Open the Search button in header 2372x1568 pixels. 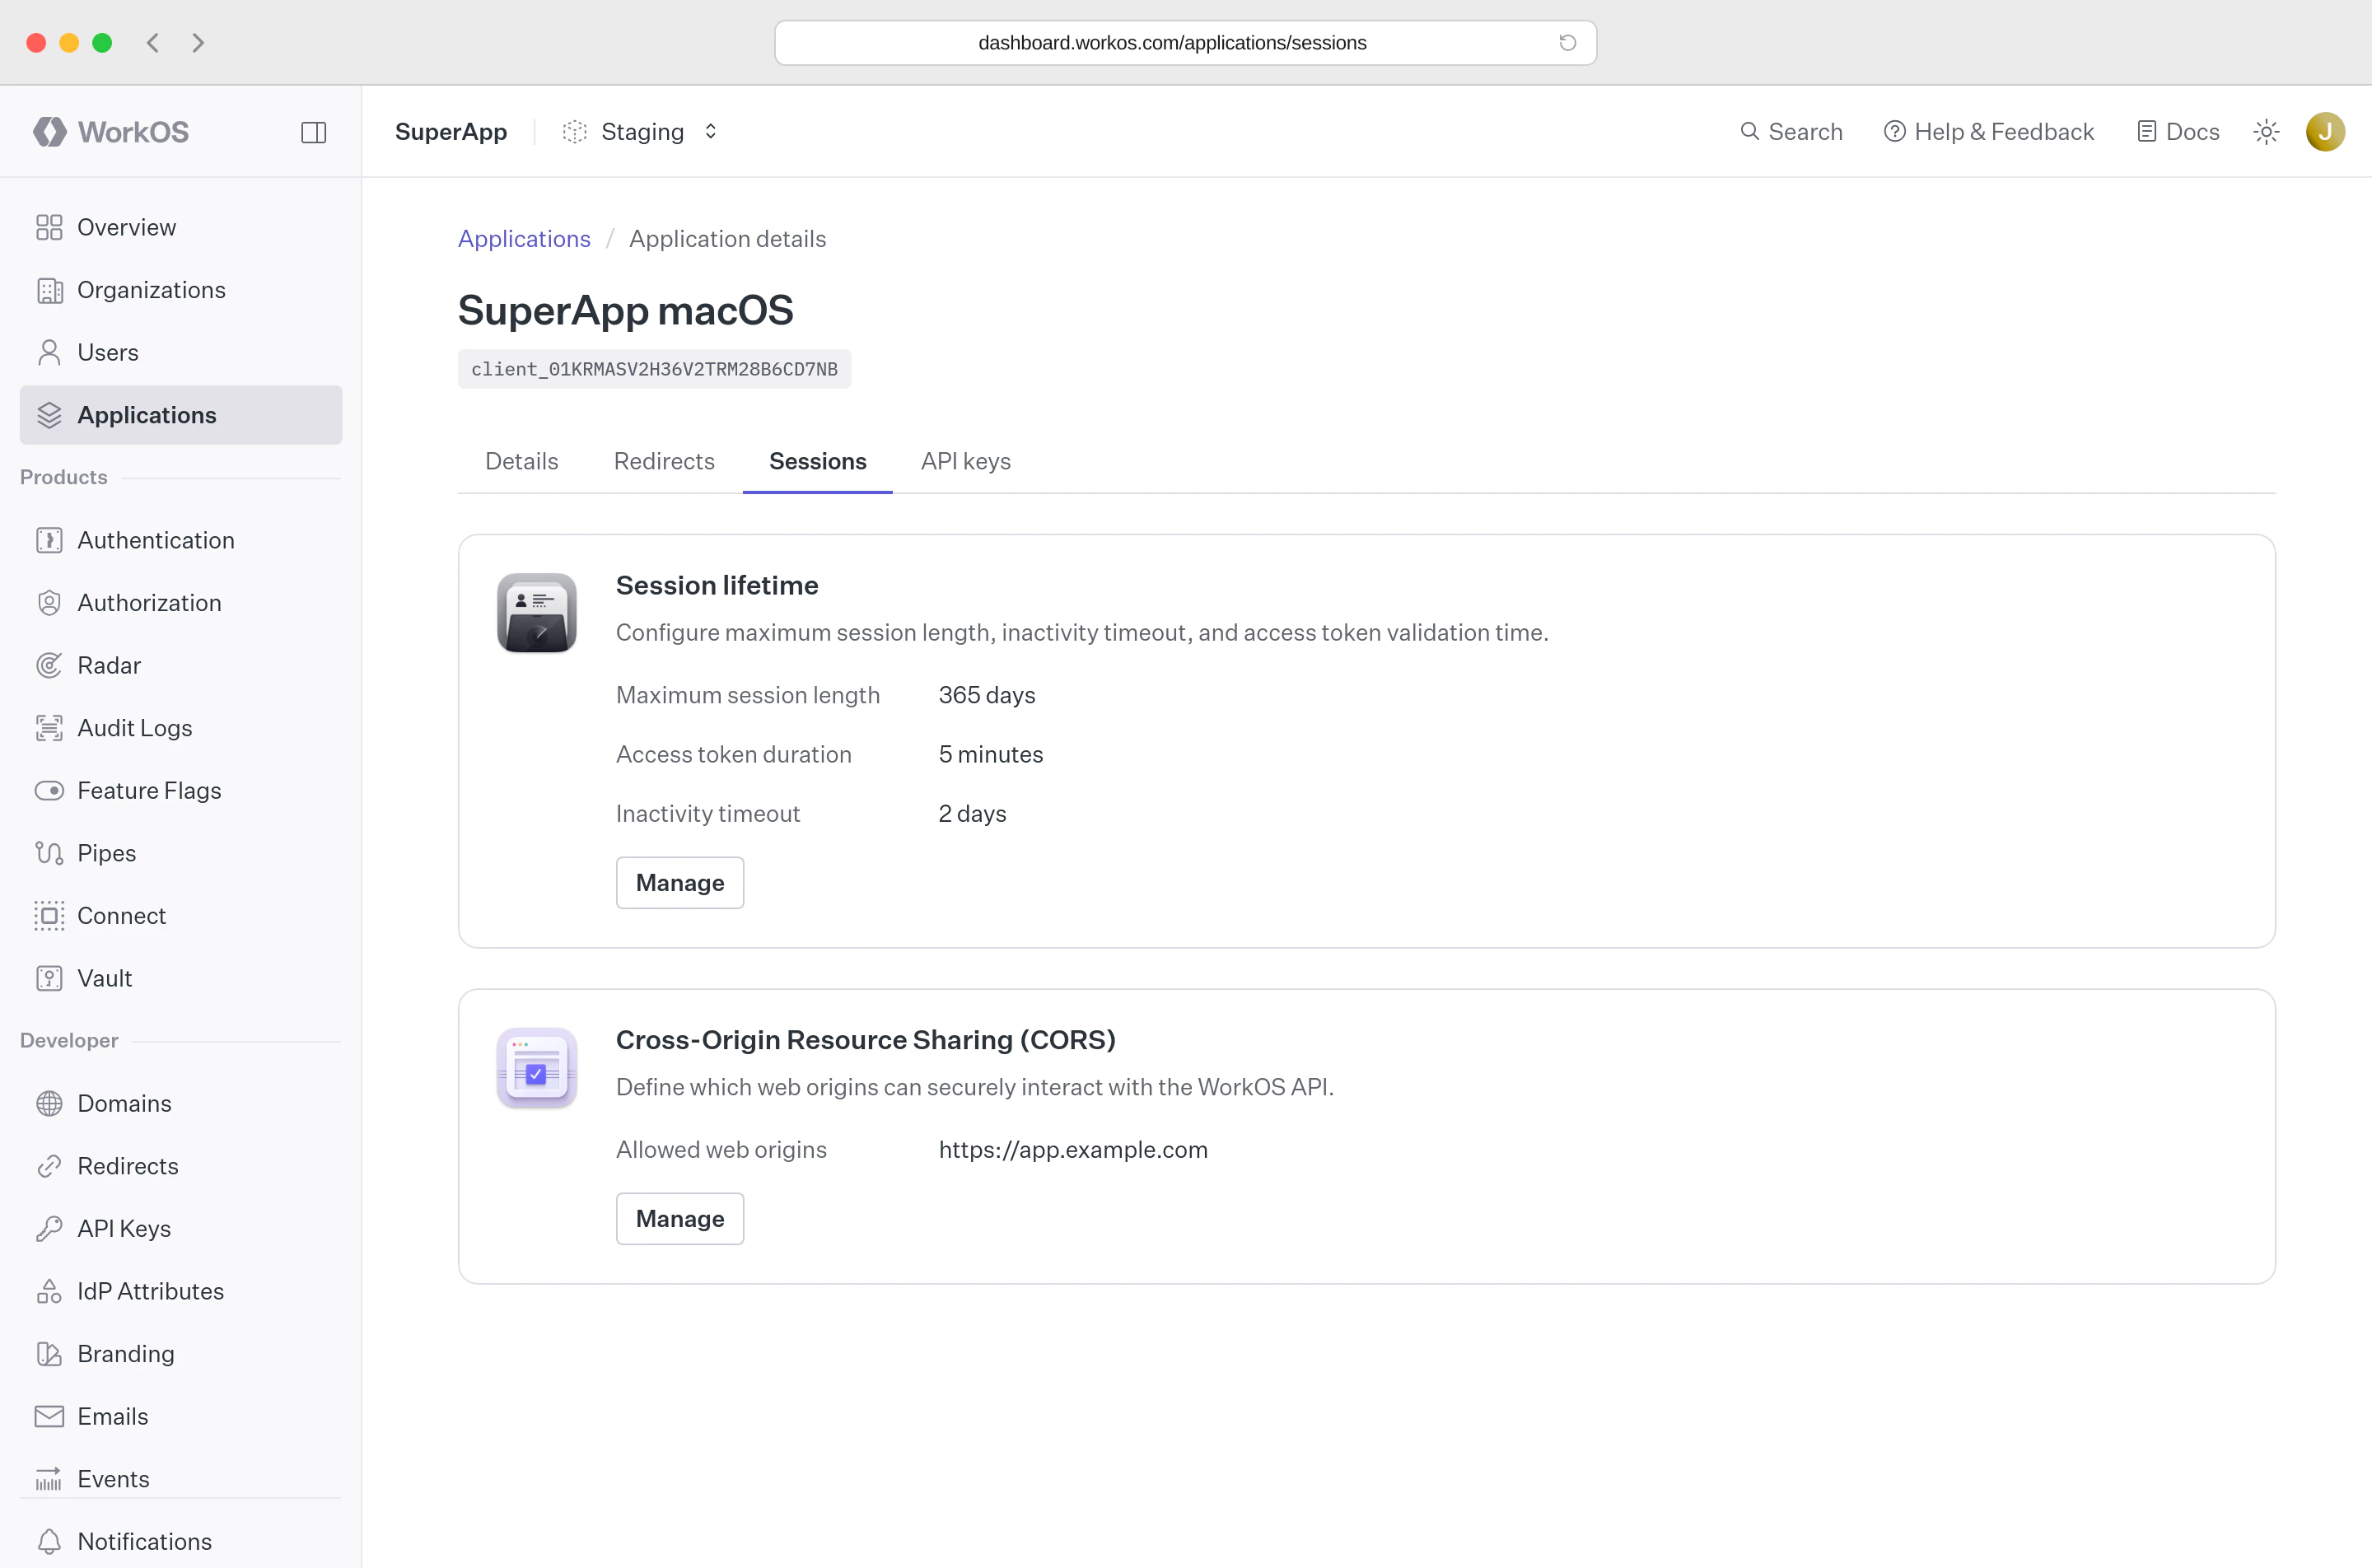pyautogui.click(x=1791, y=132)
